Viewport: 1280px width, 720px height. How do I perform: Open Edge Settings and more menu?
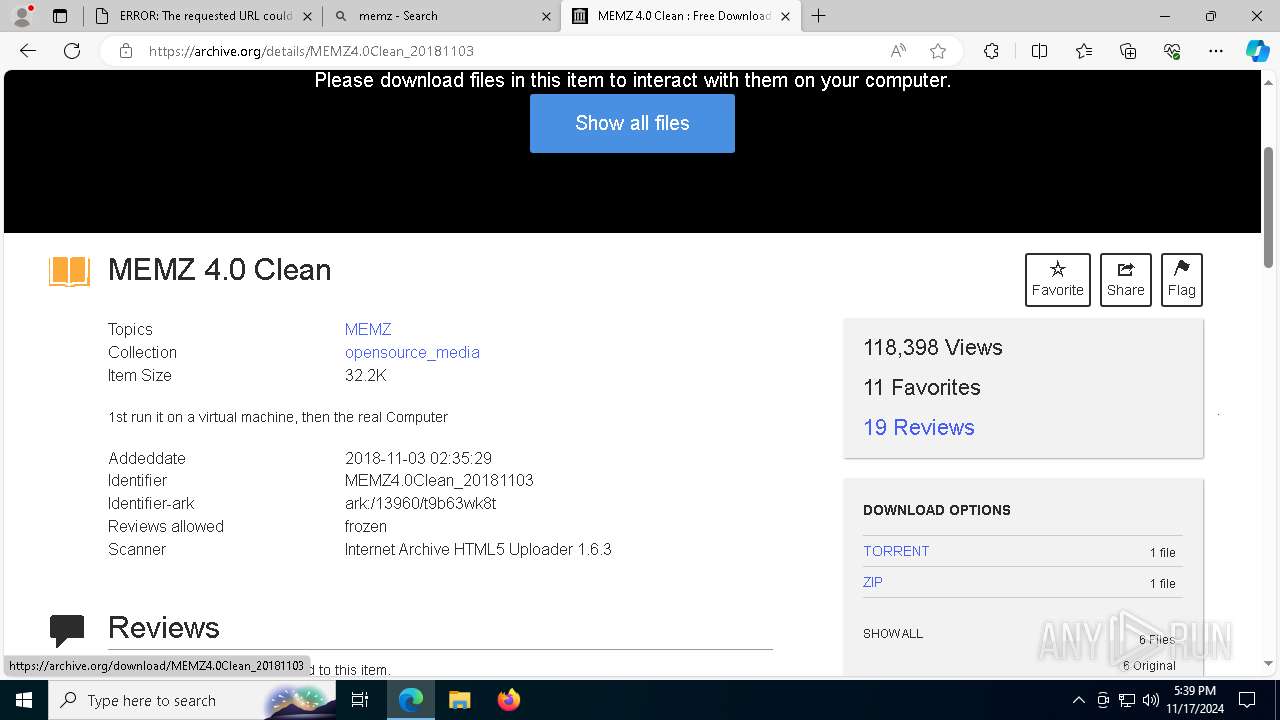click(1216, 51)
